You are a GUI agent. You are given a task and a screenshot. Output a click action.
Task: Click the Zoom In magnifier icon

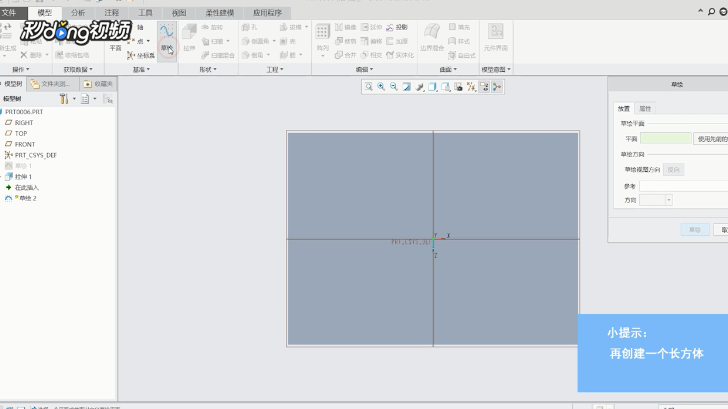[381, 87]
